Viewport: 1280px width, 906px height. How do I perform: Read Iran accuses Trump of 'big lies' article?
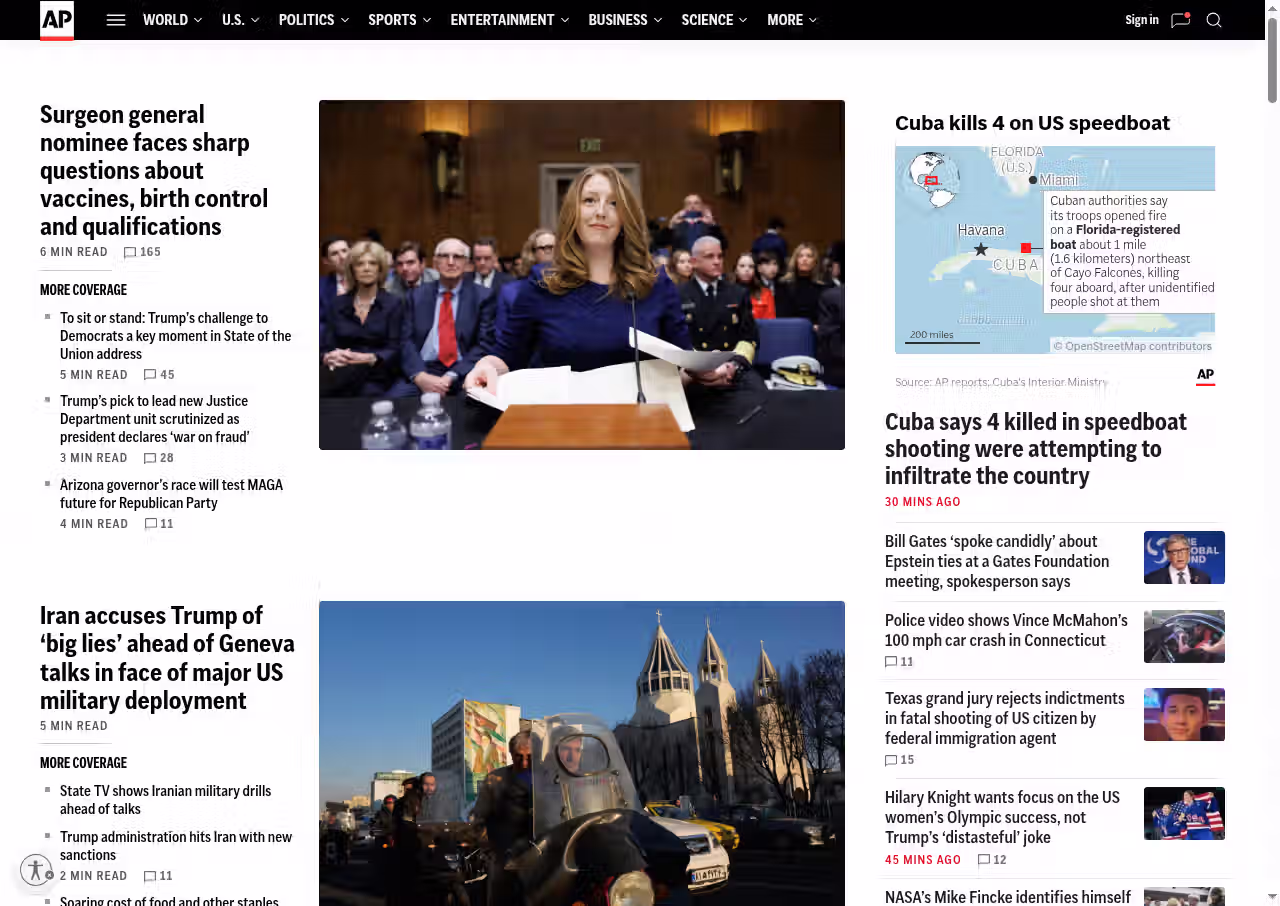tap(167, 657)
